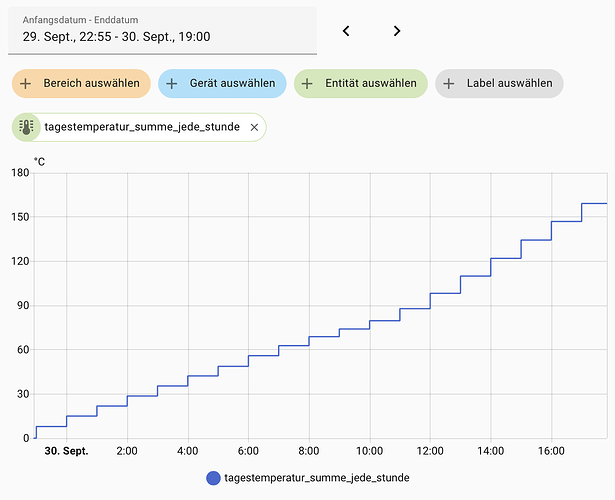
Task: Click plus icon on Bereich auswählen
Action: coord(25,84)
